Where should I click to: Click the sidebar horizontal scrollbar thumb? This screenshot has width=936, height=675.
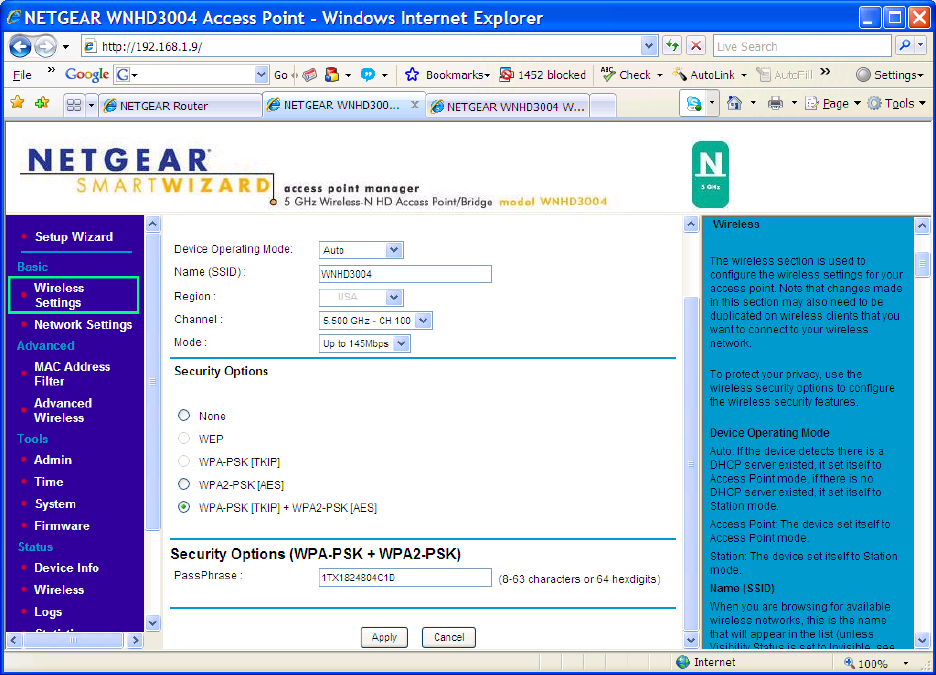click(73, 640)
